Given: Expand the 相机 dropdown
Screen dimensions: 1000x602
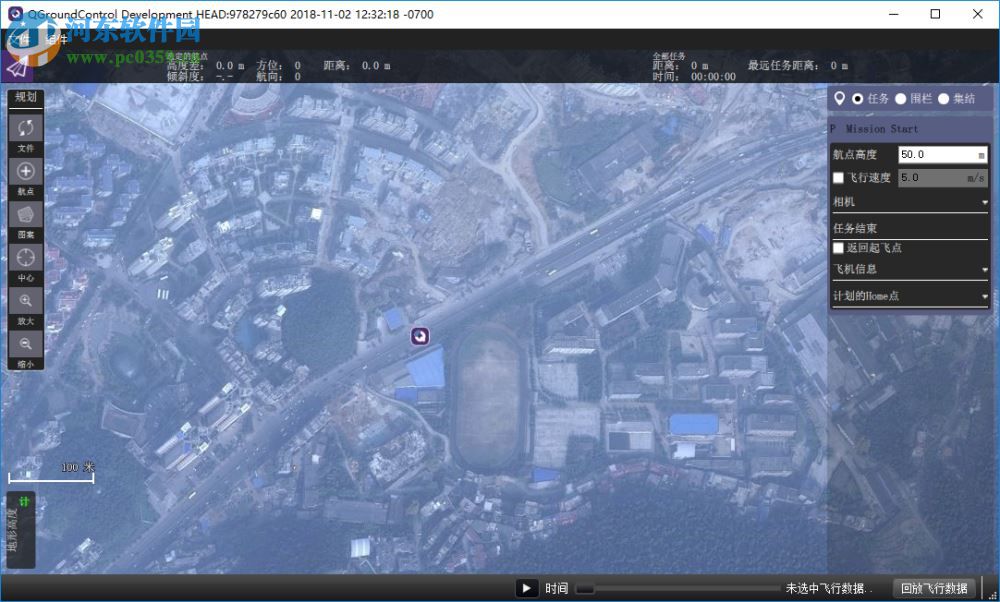Looking at the screenshot, I should point(910,201).
